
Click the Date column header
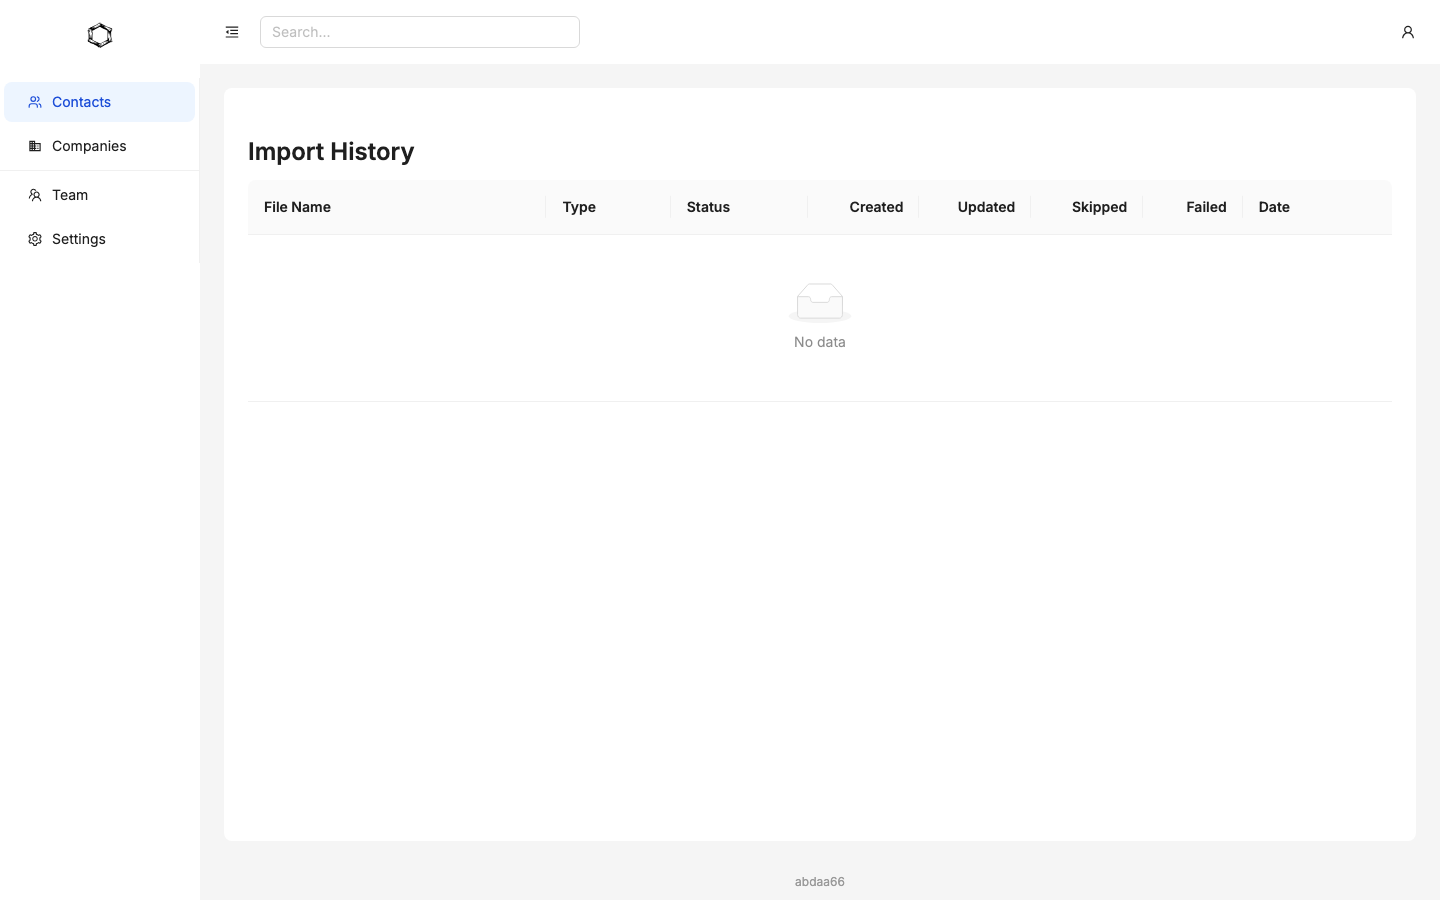1317,207
